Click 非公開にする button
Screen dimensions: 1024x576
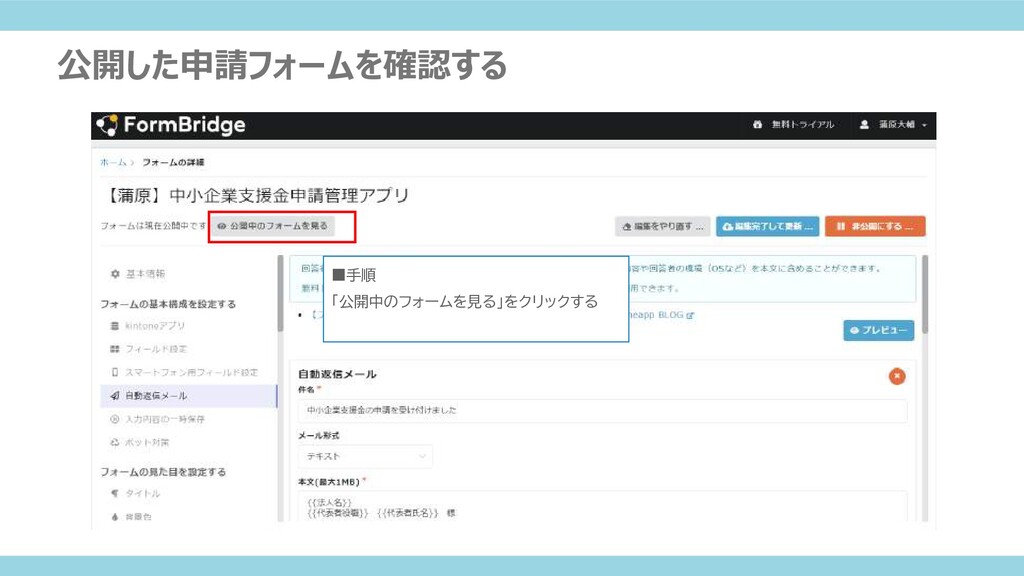pyautogui.click(x=875, y=227)
